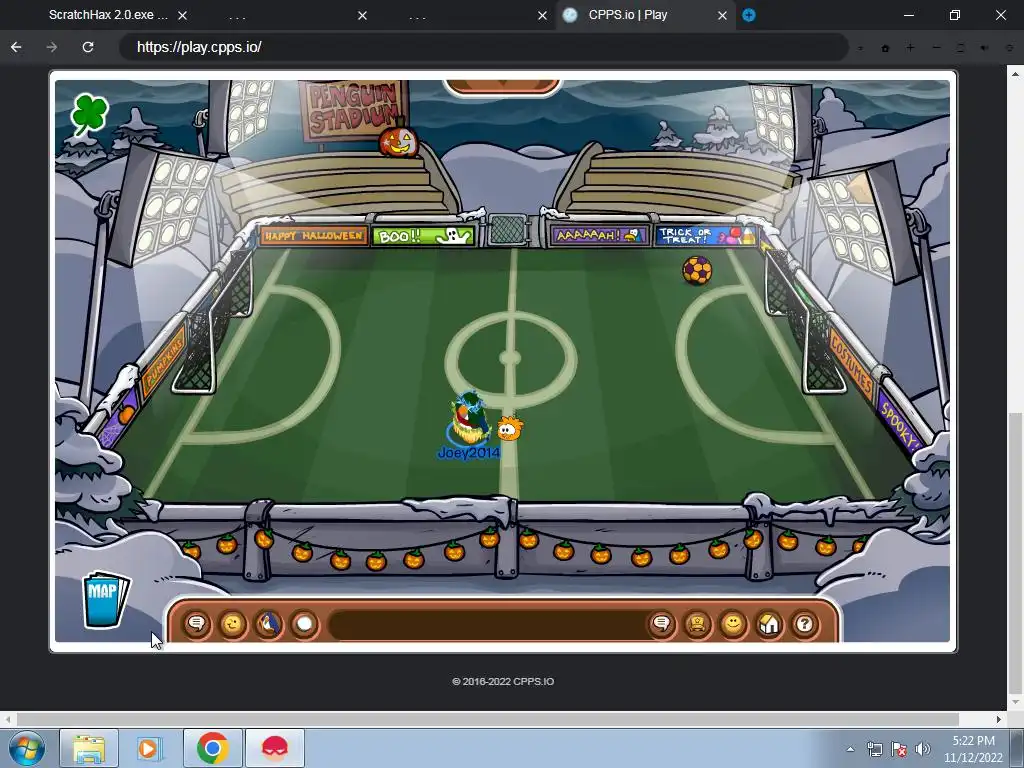This screenshot has height=768, width=1024.
Task: Throw a snowball button
Action: [x=304, y=624]
